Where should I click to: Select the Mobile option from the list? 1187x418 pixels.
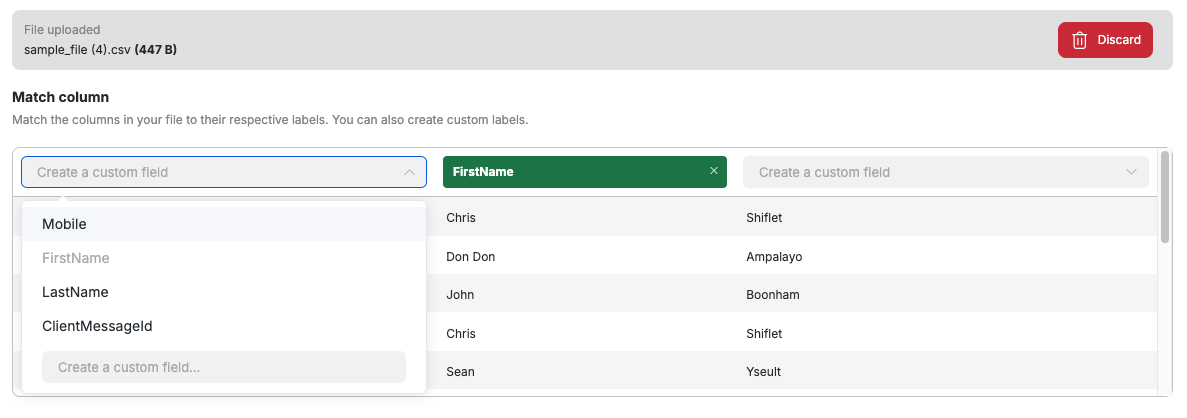point(64,224)
